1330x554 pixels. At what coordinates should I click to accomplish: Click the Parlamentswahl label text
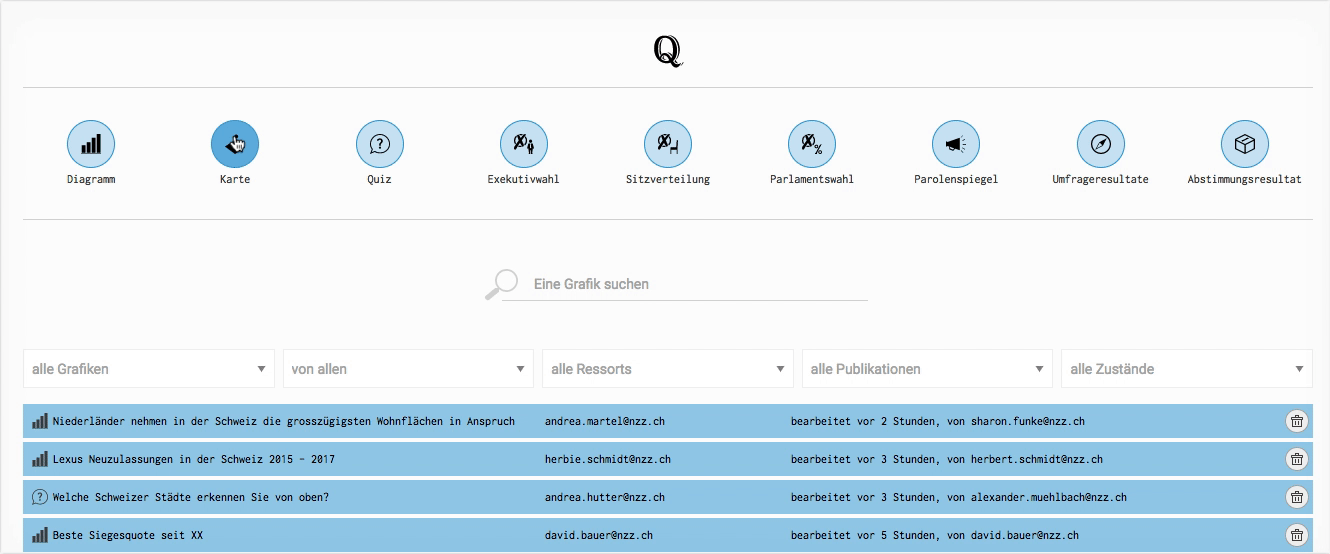click(812, 180)
